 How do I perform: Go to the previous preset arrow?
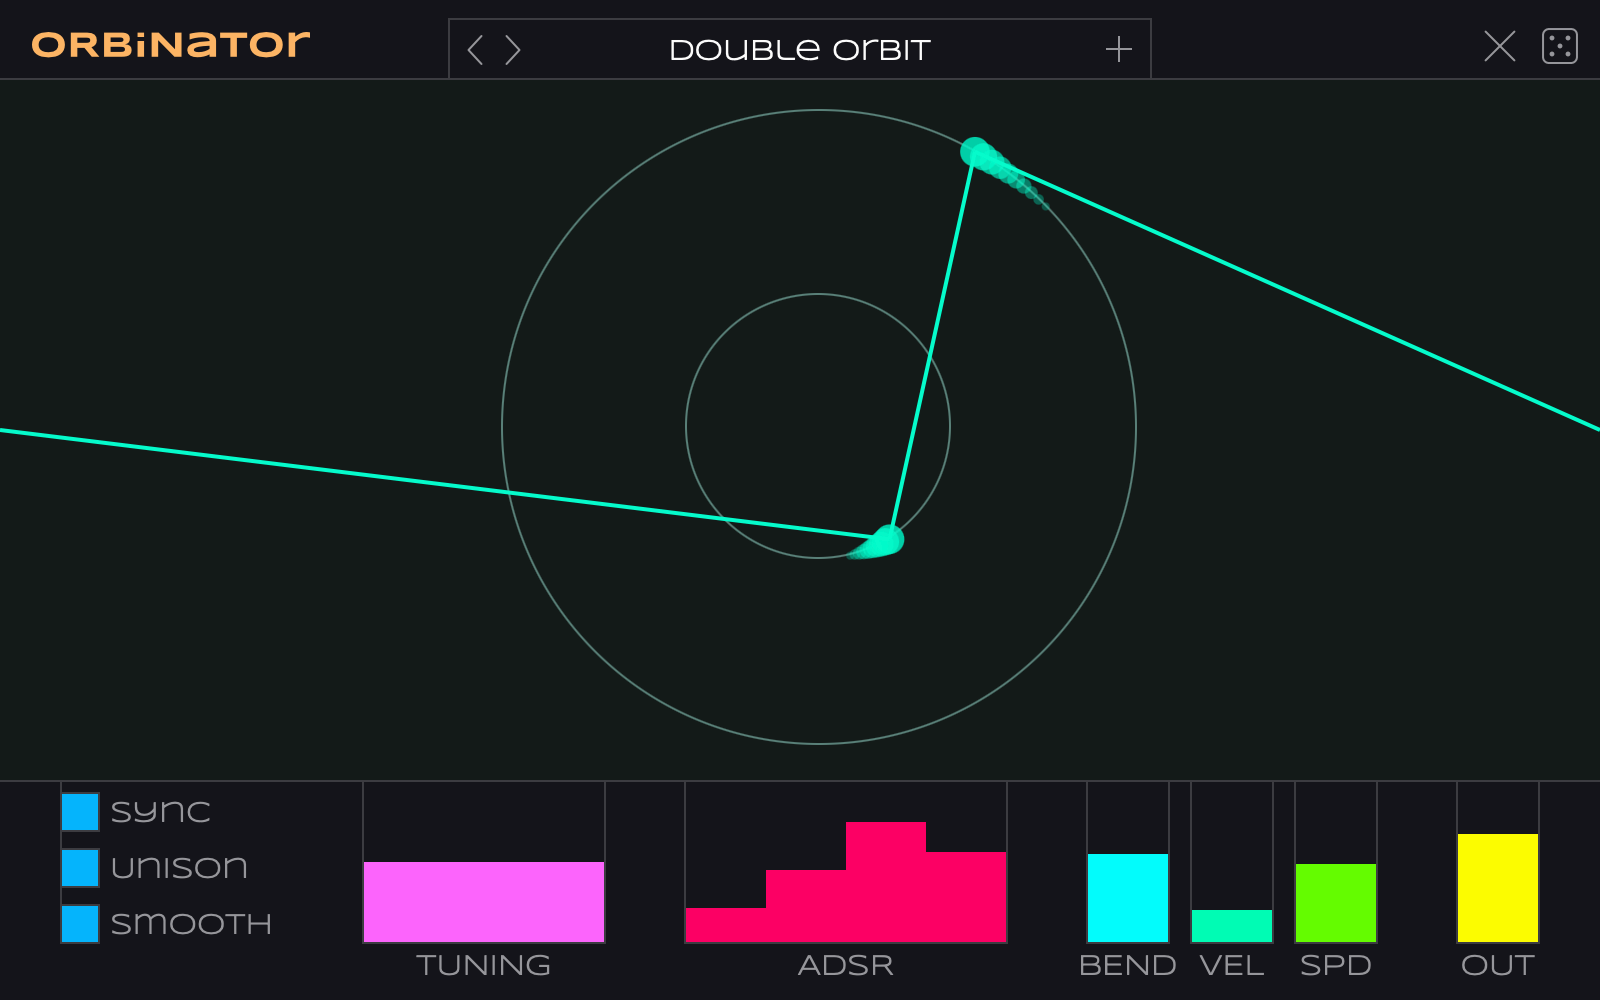coord(476,49)
